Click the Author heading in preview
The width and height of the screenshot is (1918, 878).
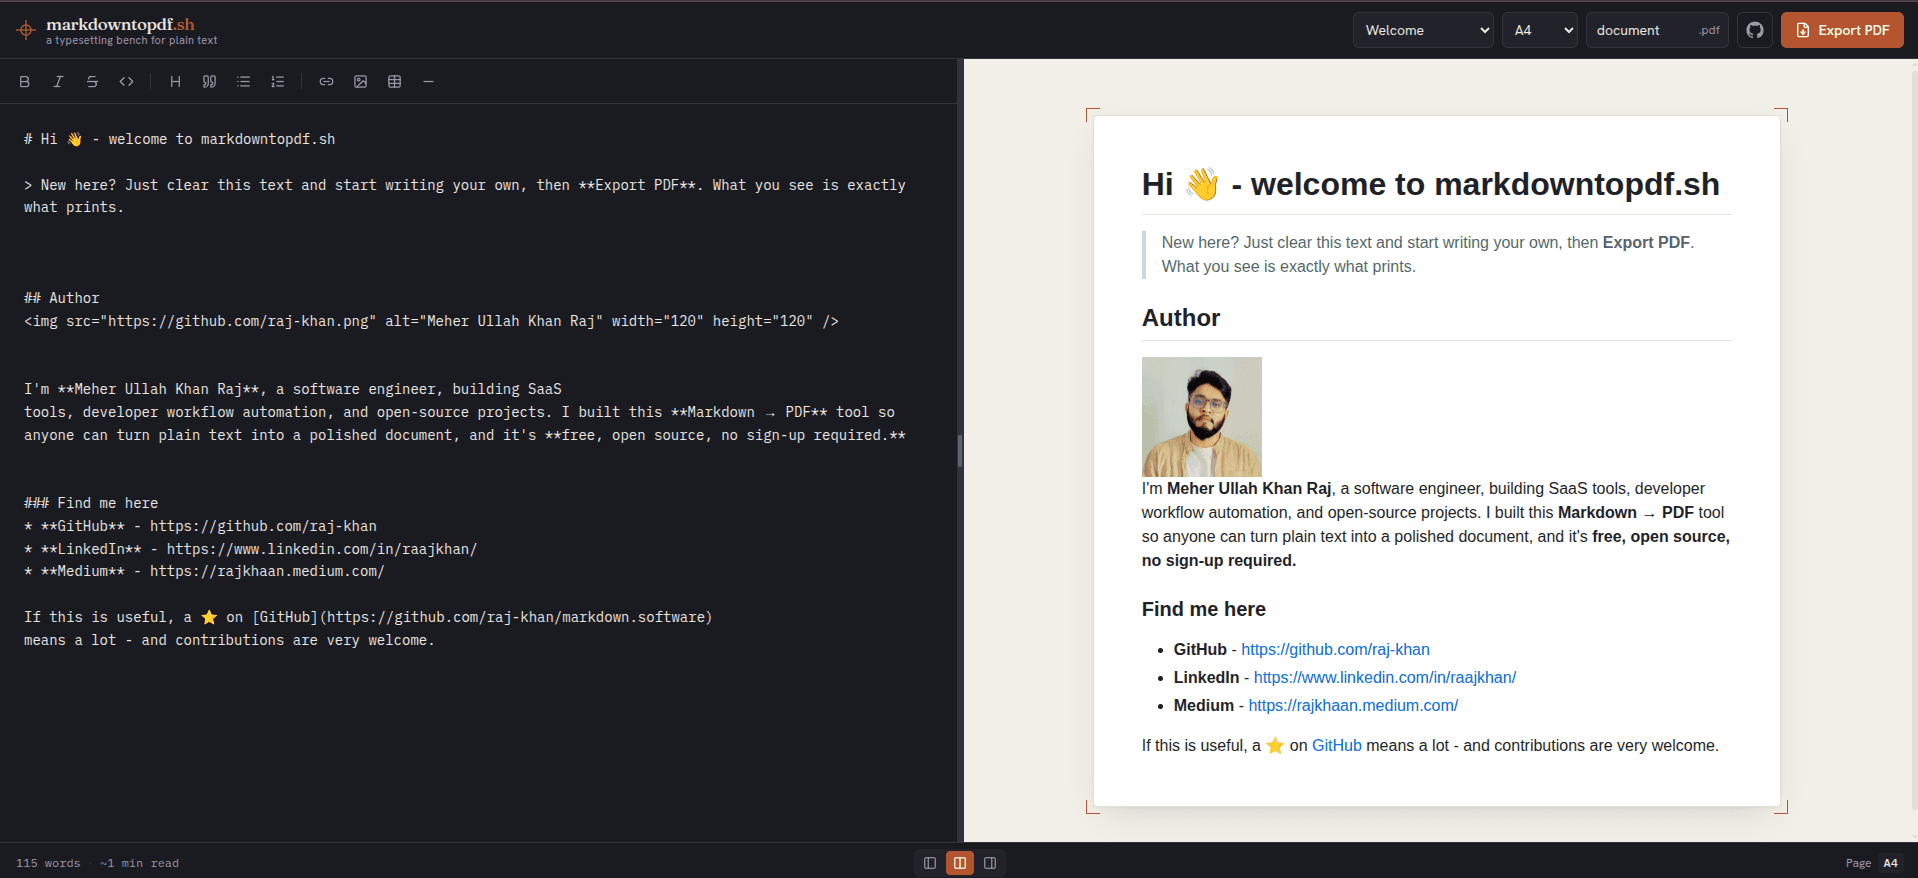click(1181, 318)
